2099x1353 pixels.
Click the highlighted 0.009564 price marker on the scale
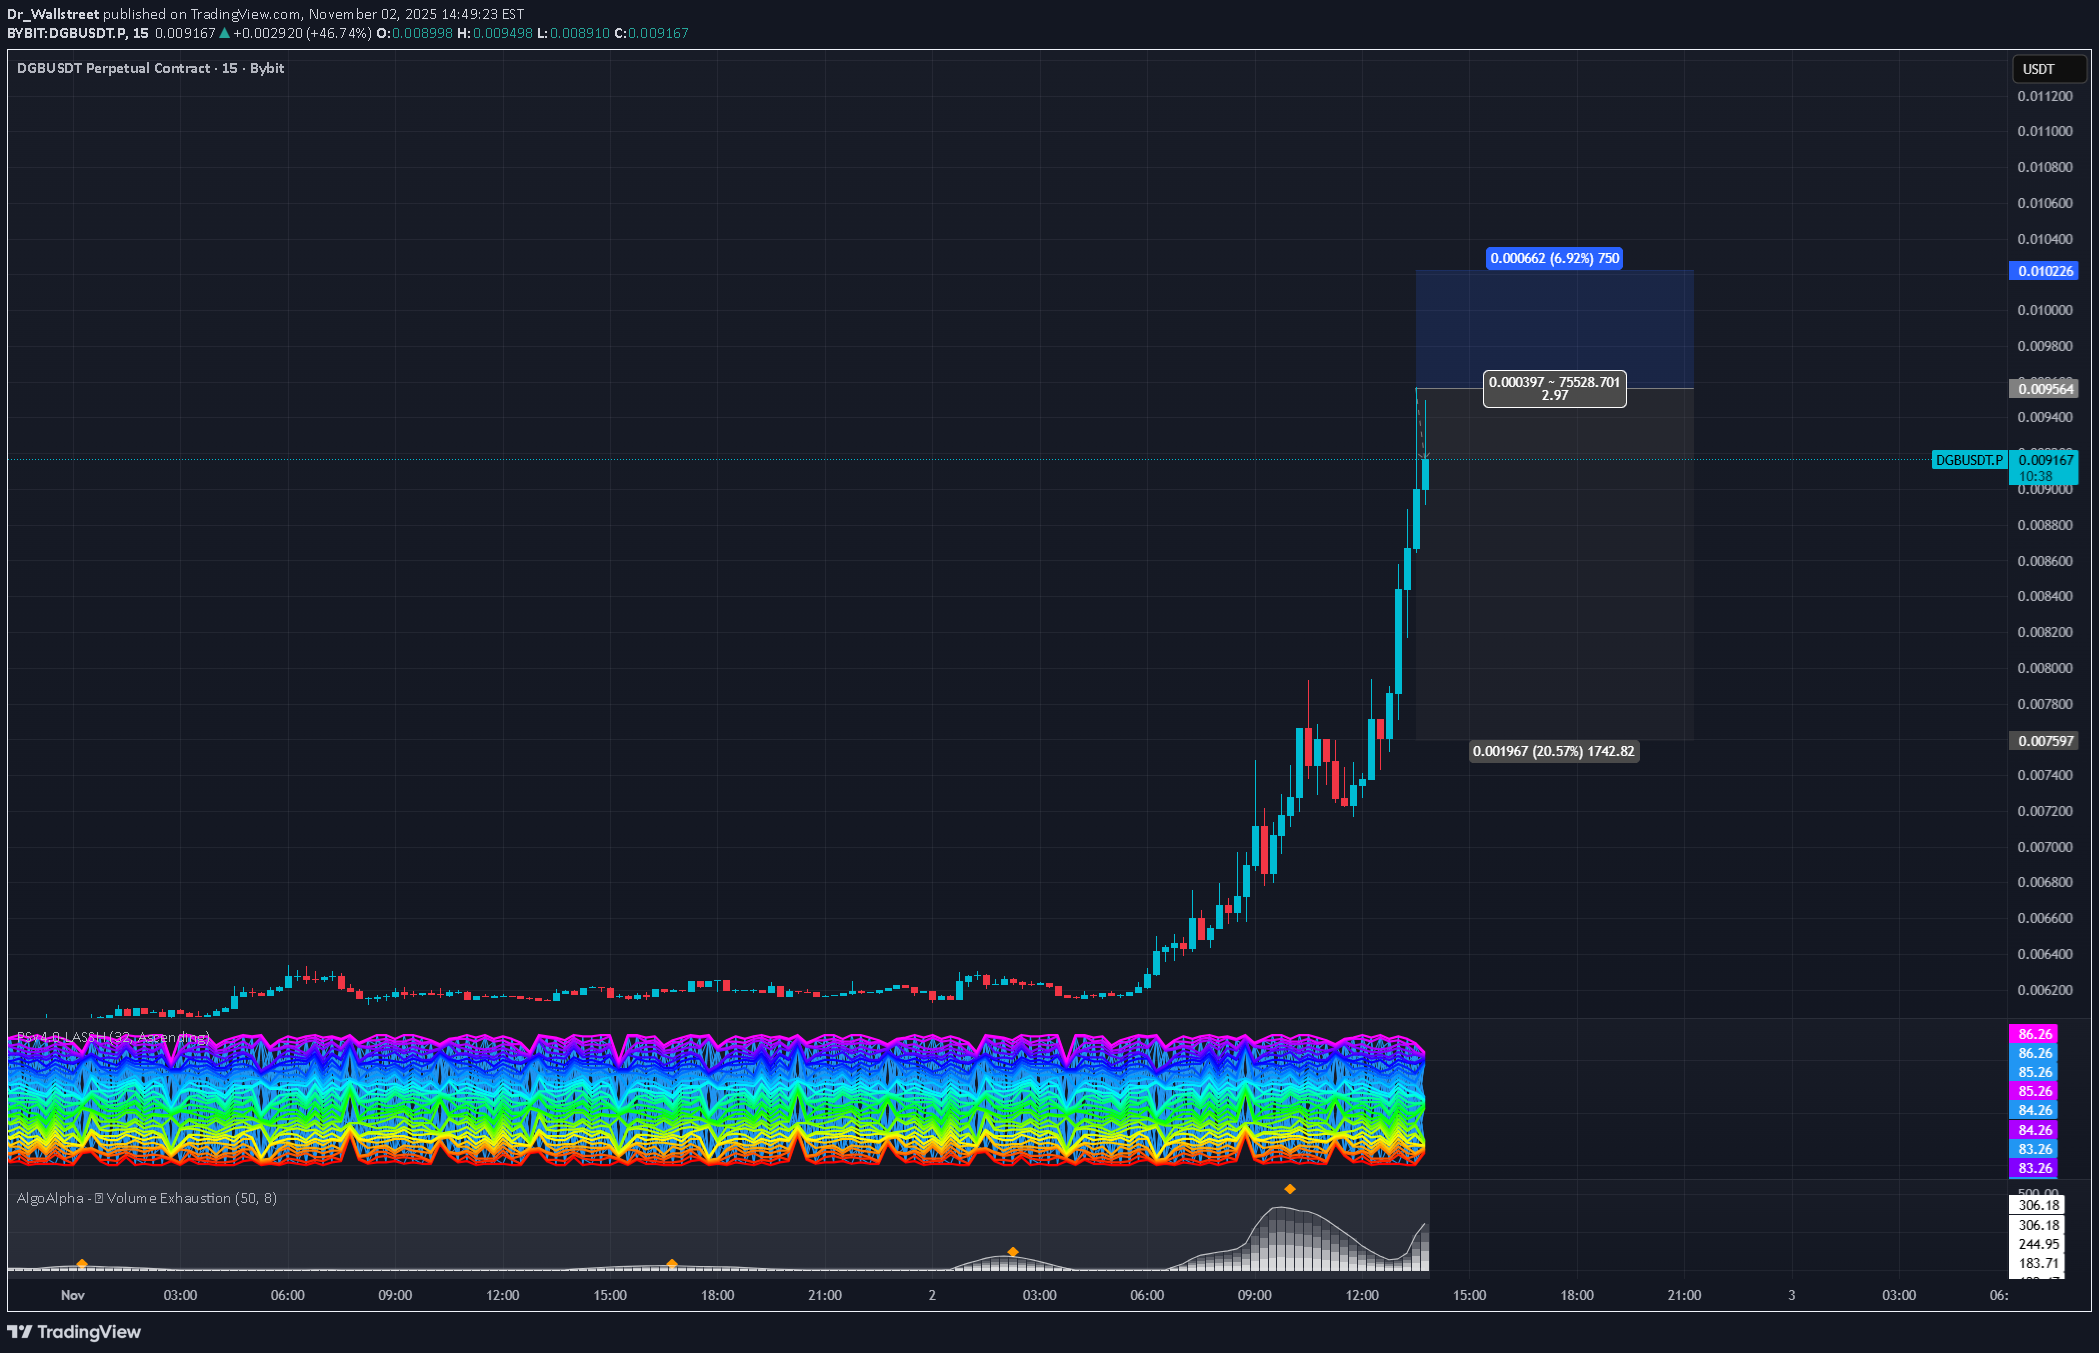[2043, 389]
